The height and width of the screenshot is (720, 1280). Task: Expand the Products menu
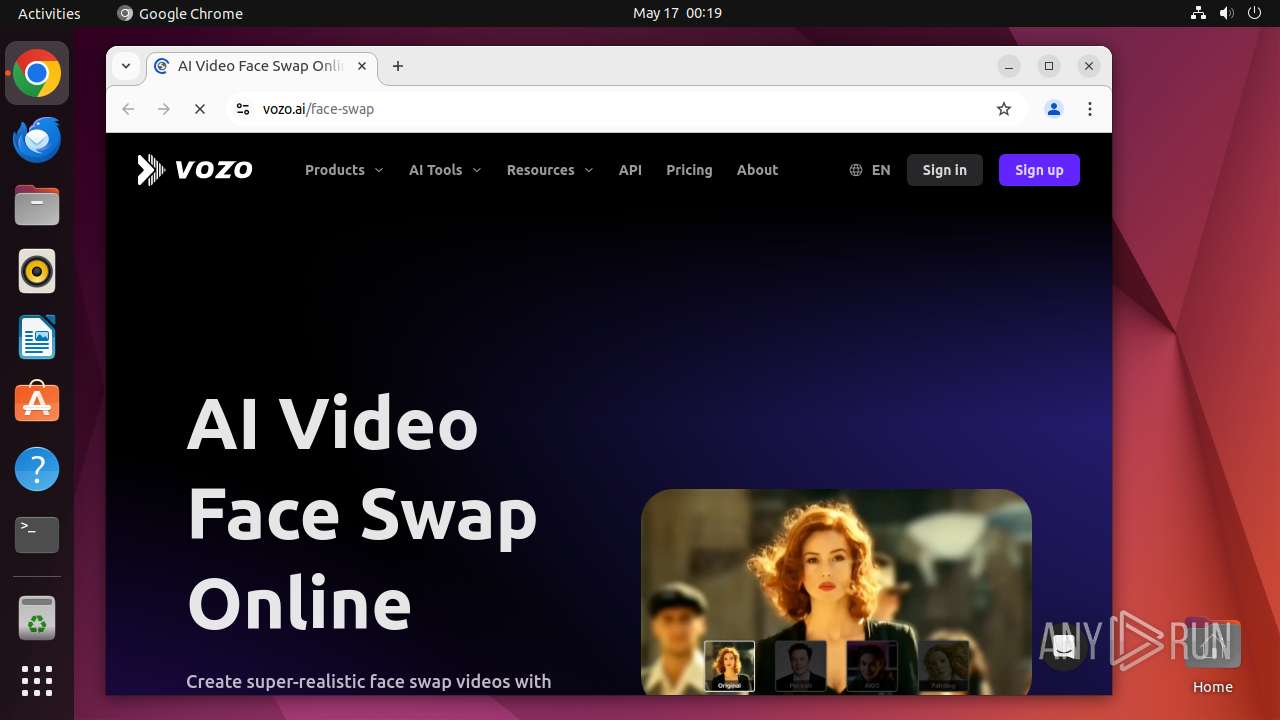[x=344, y=170]
